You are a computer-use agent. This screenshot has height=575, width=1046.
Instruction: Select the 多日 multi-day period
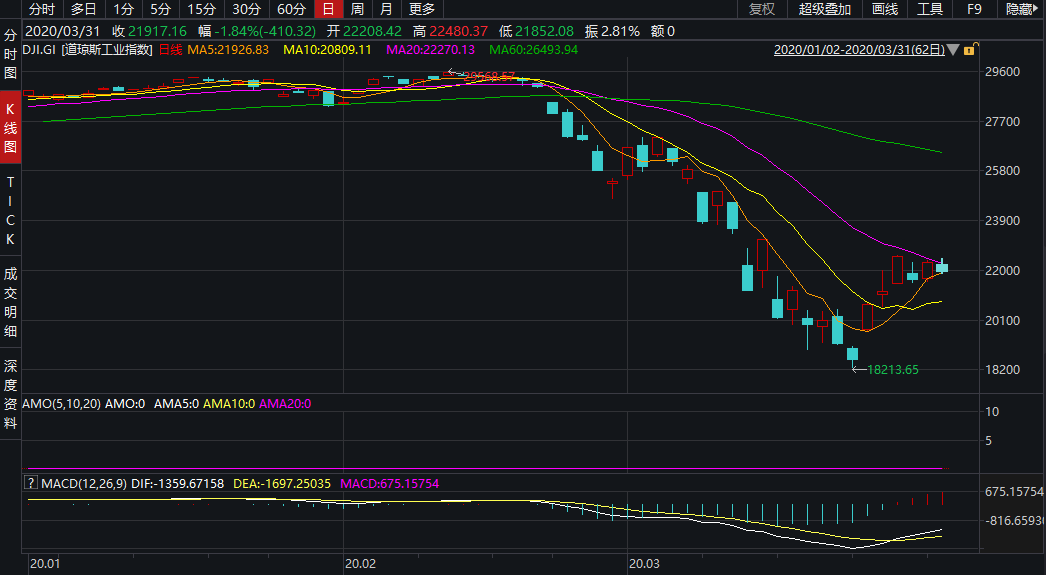(84, 9)
